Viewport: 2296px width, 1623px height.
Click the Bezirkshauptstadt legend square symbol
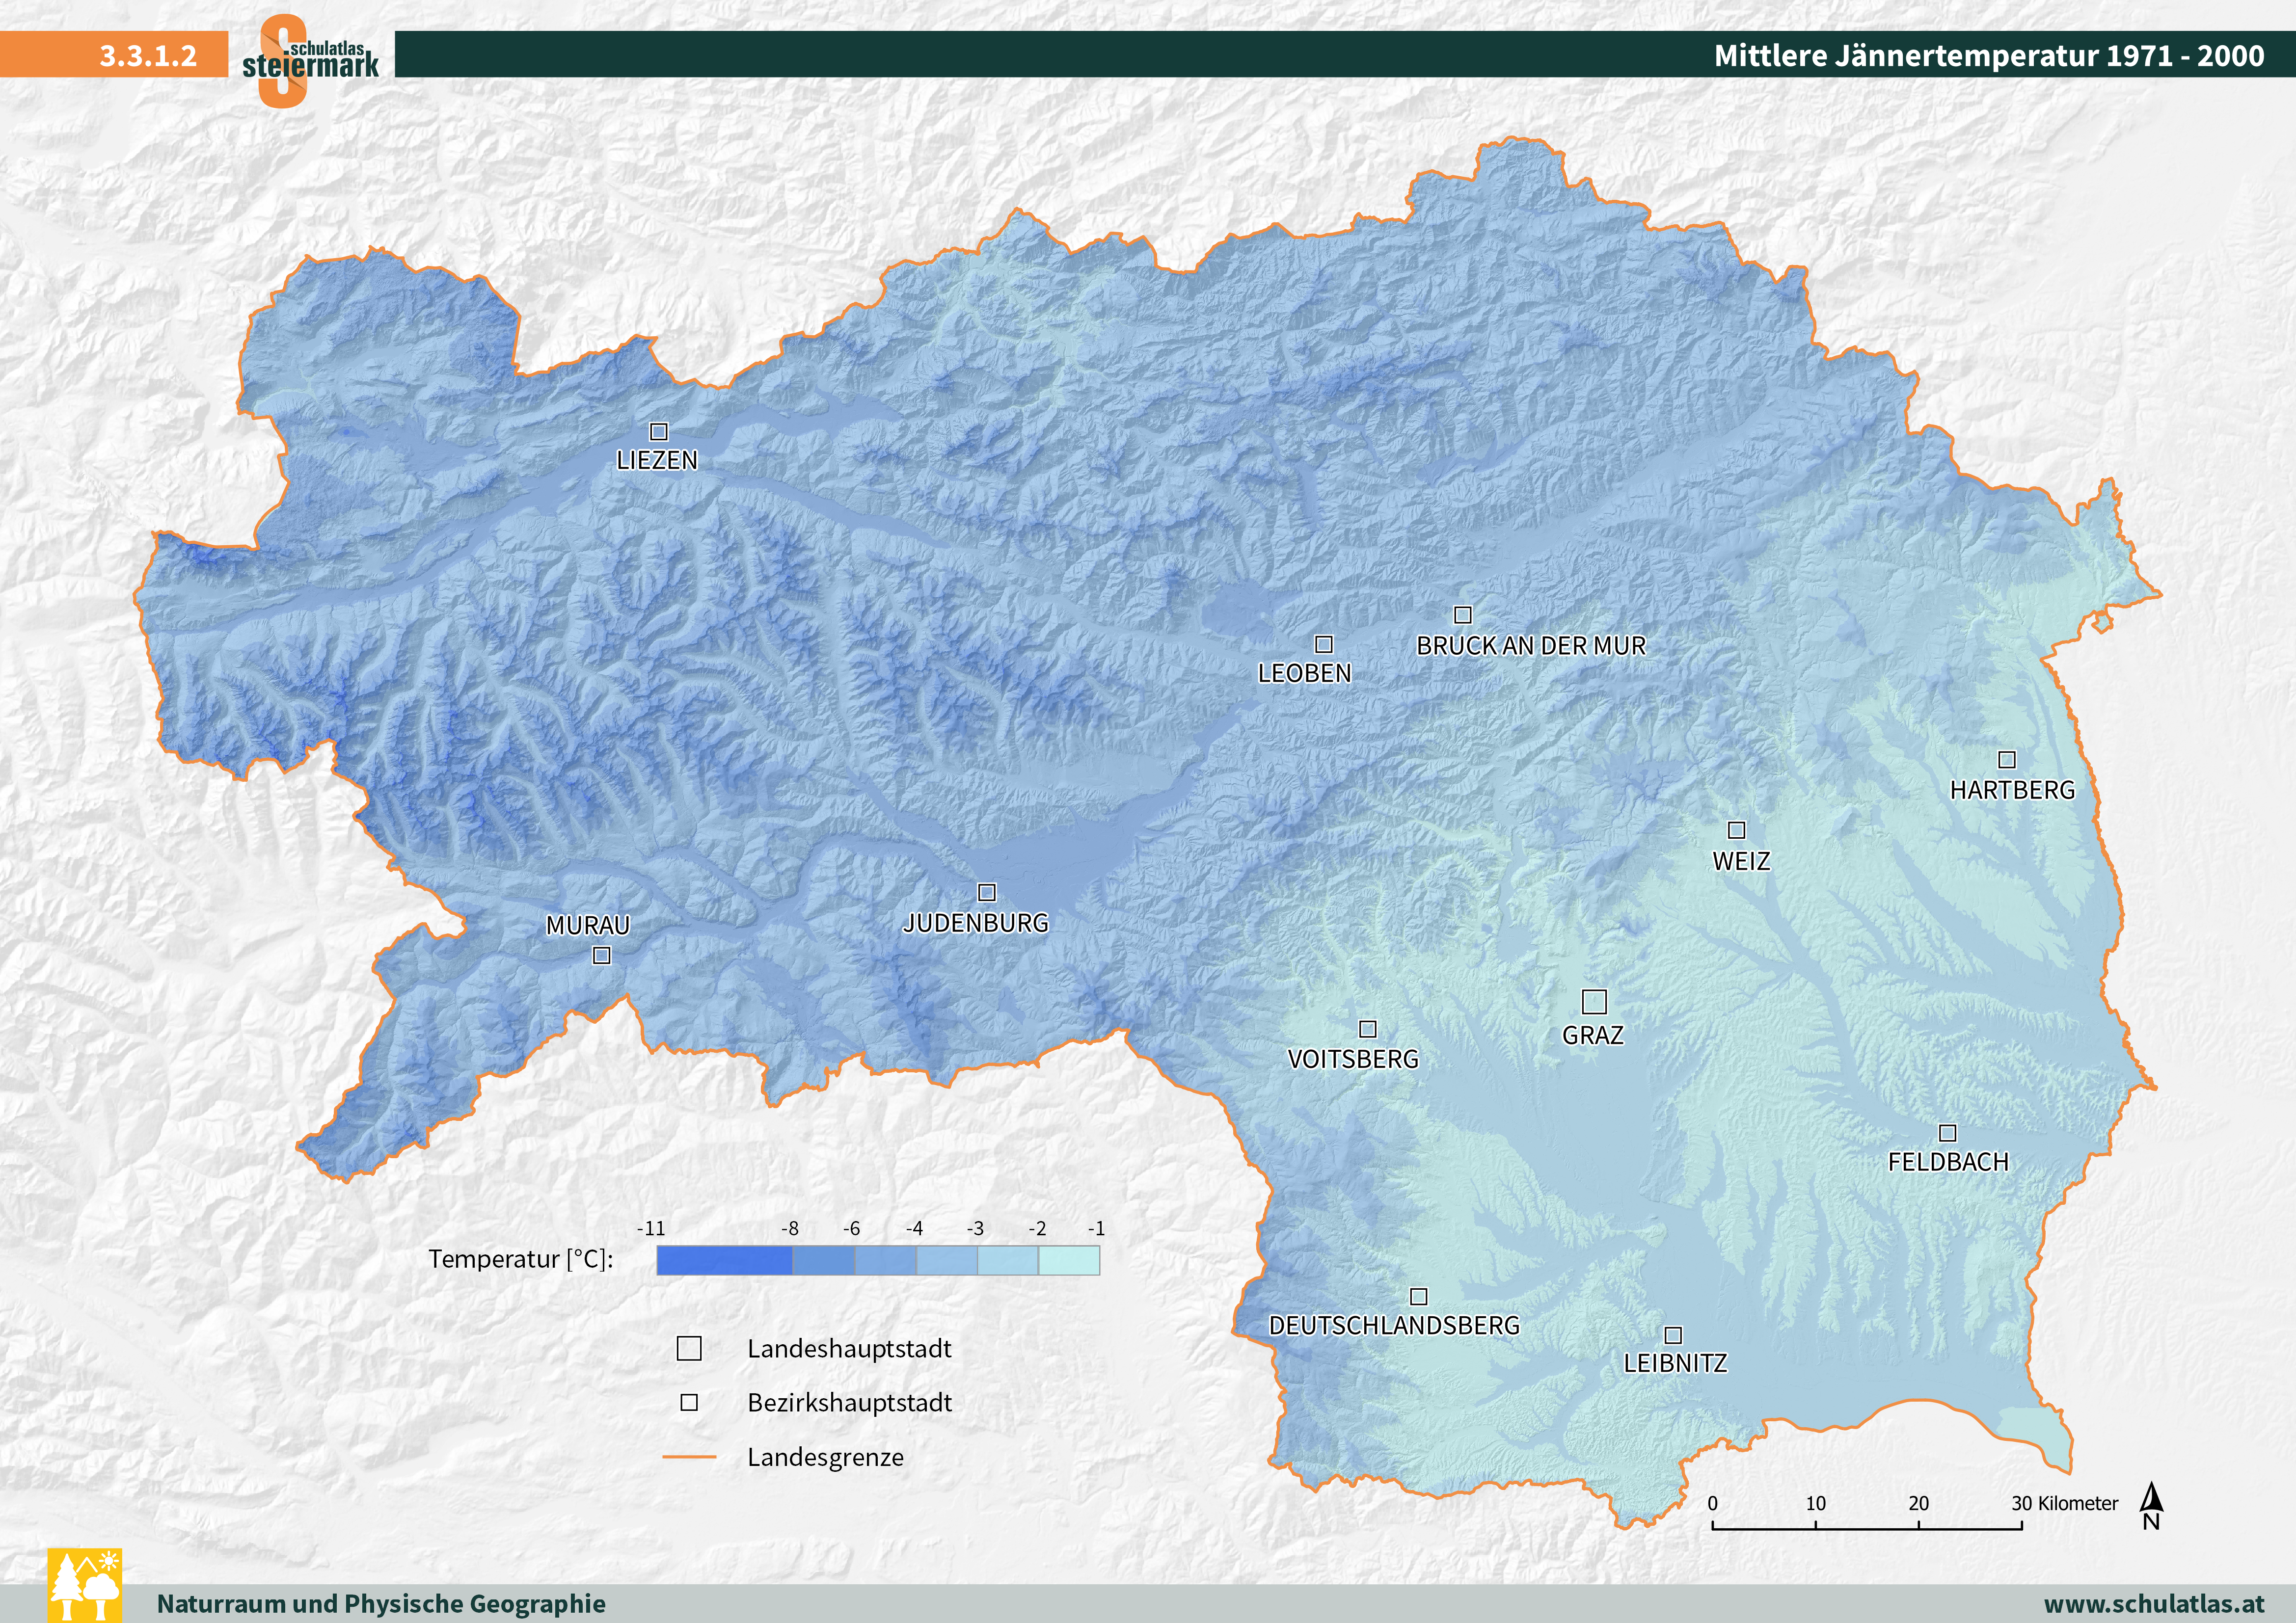[x=689, y=1402]
